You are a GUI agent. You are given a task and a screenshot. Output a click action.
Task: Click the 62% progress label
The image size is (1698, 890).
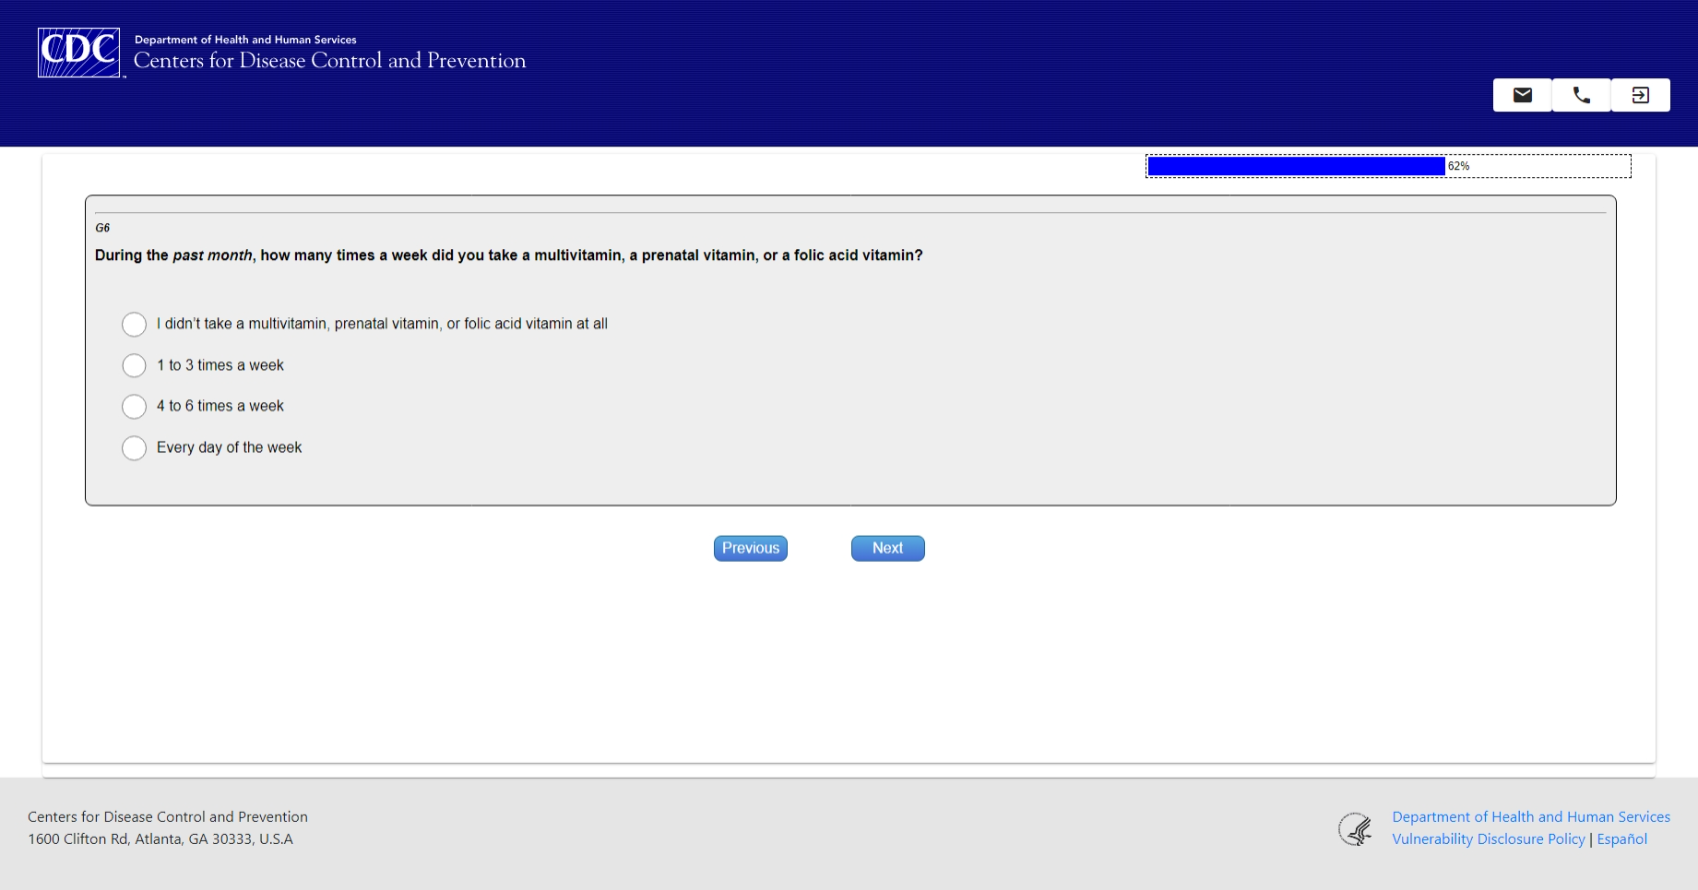coord(1459,166)
